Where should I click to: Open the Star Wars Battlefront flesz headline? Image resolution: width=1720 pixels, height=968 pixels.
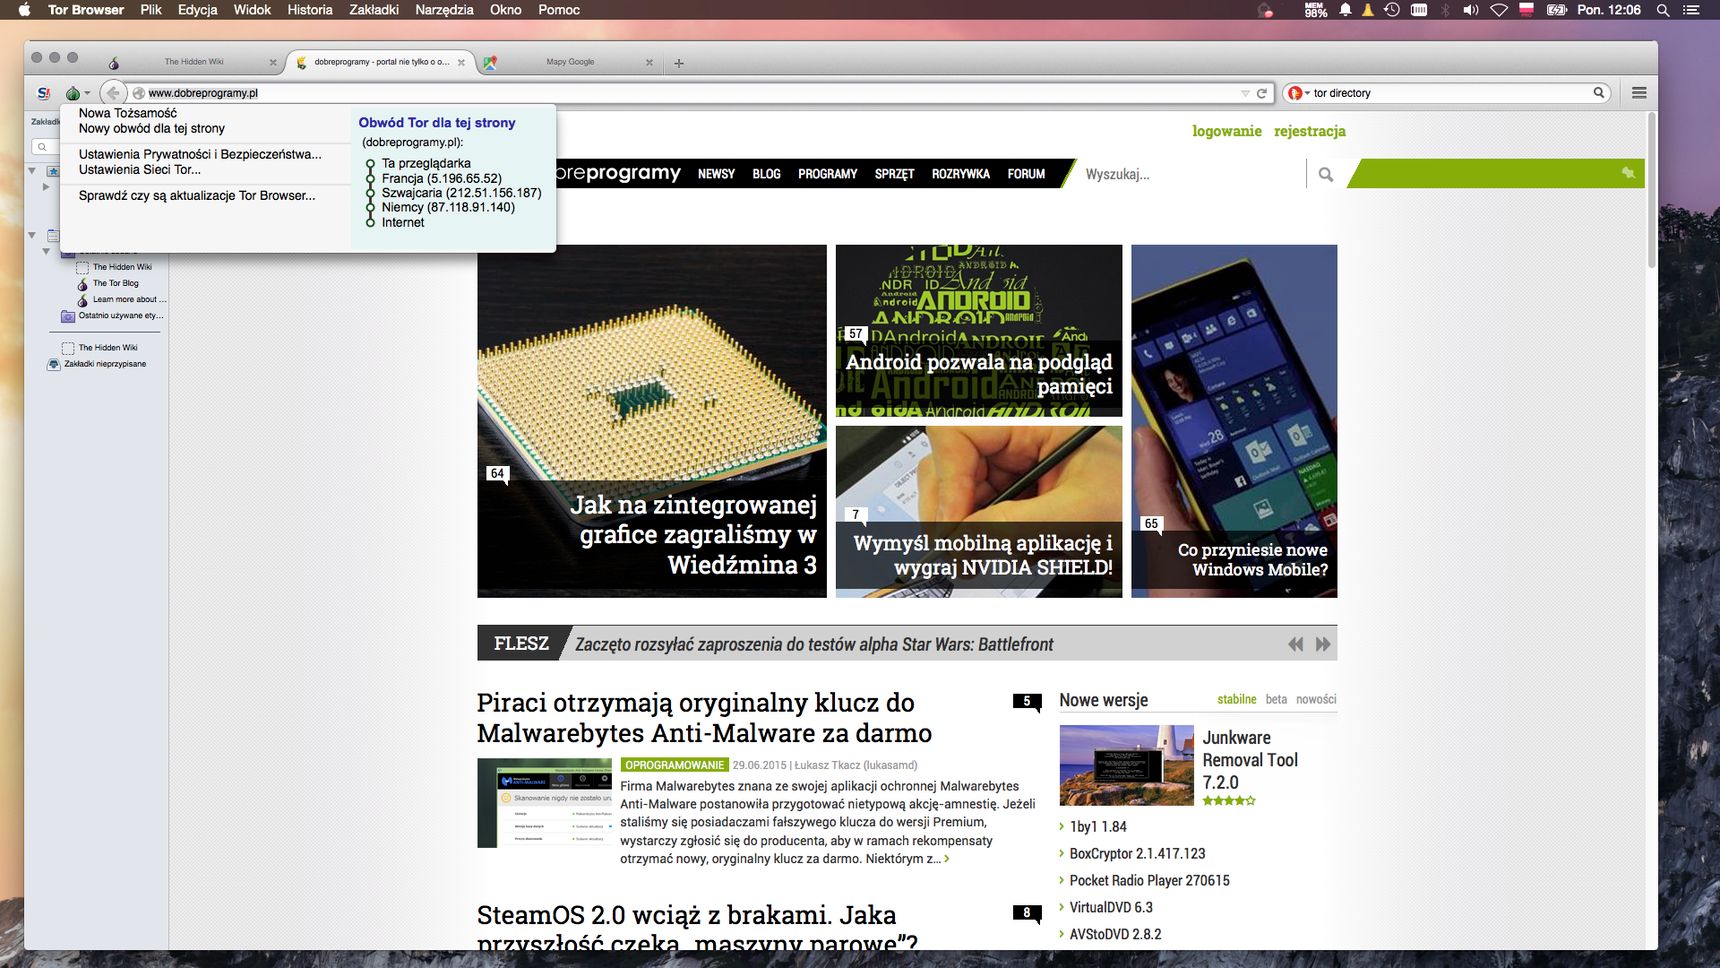[814, 644]
